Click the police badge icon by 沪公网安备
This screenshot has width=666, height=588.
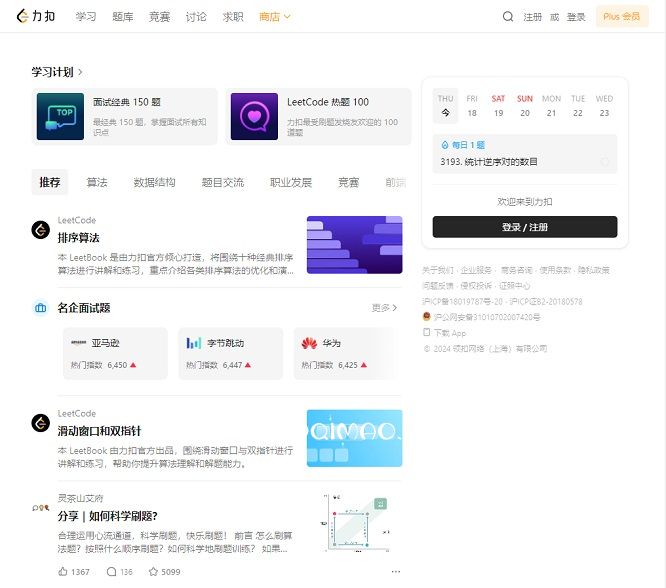click(x=426, y=316)
